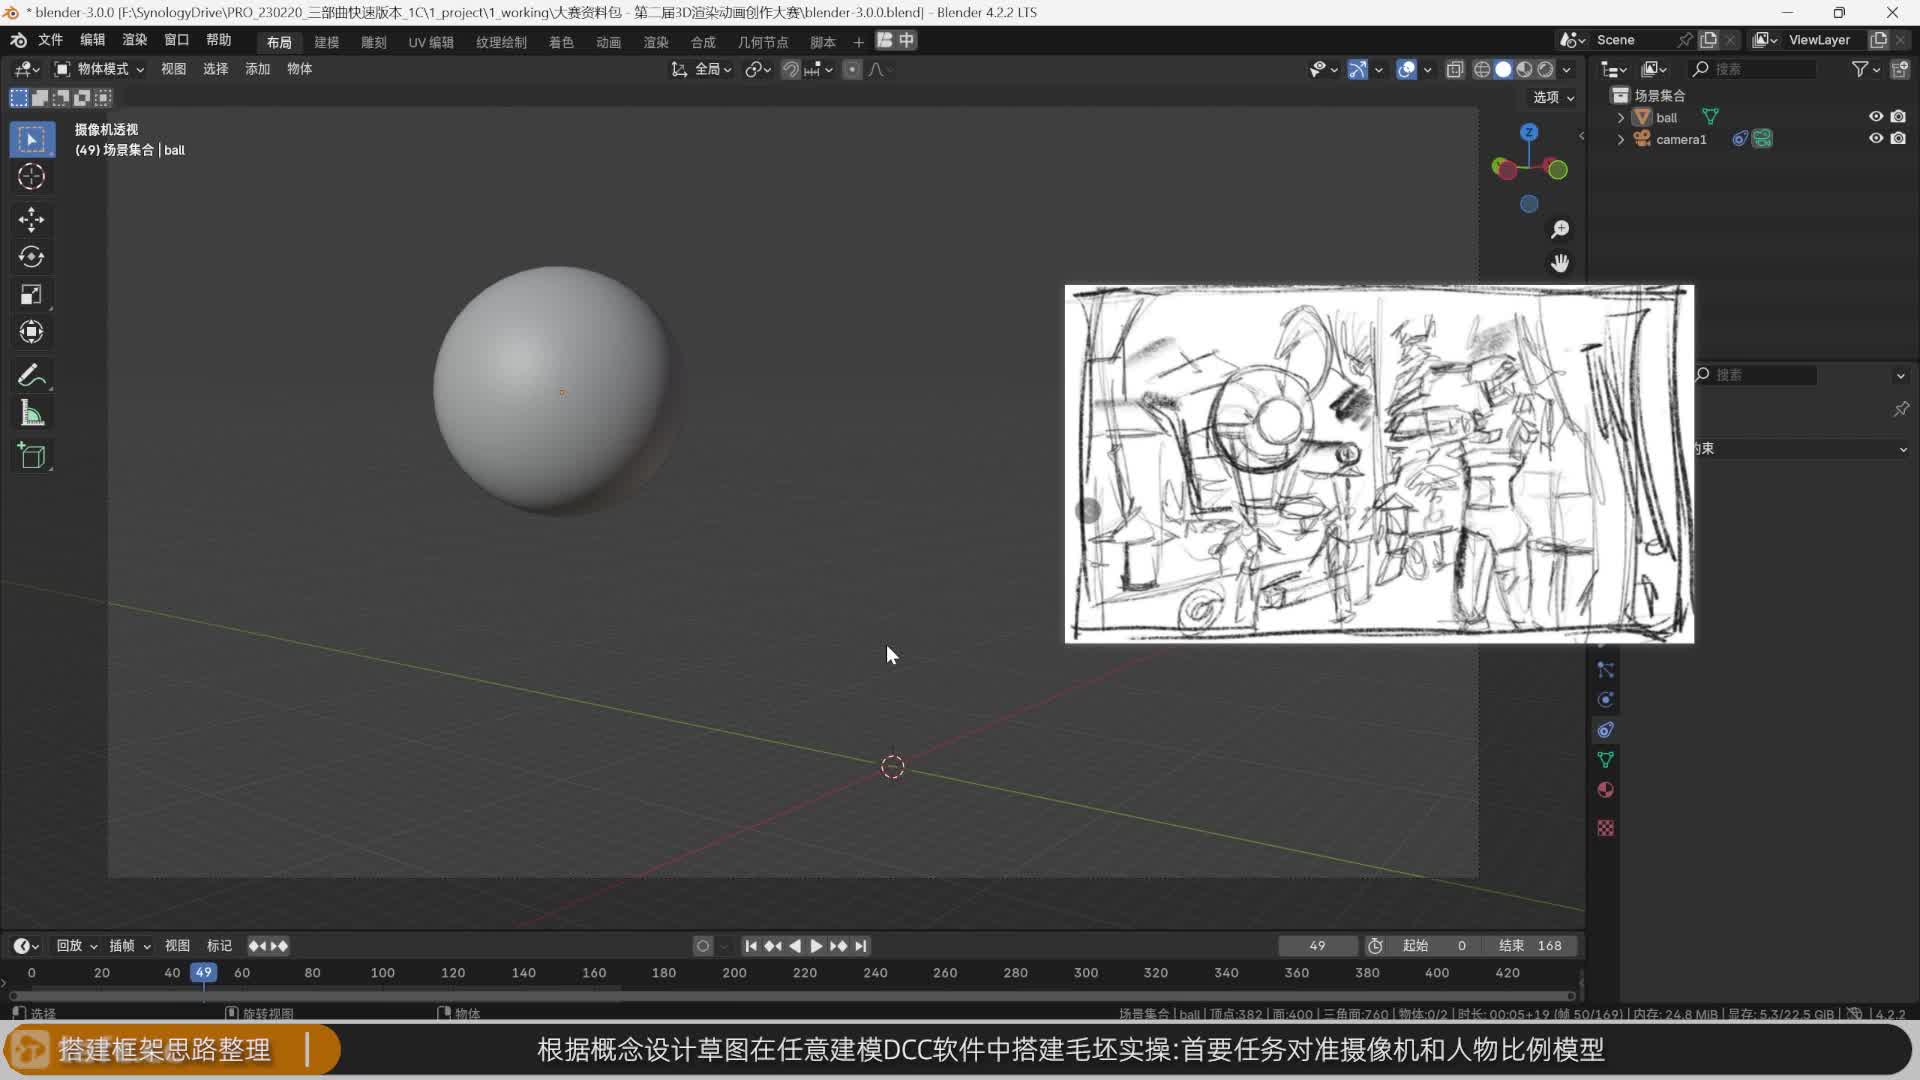Open the top-bar 渲染 menu
This screenshot has width=1920, height=1080.
134,40
